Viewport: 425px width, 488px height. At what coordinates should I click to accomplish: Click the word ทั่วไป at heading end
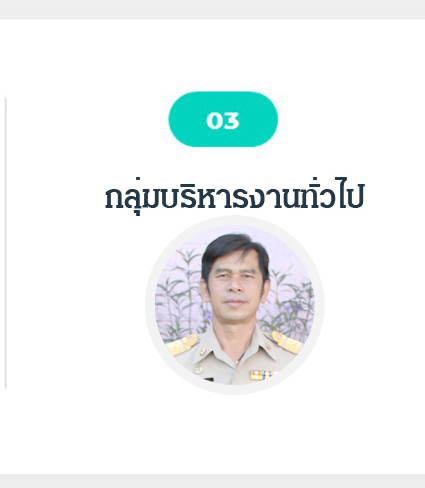(x=332, y=196)
